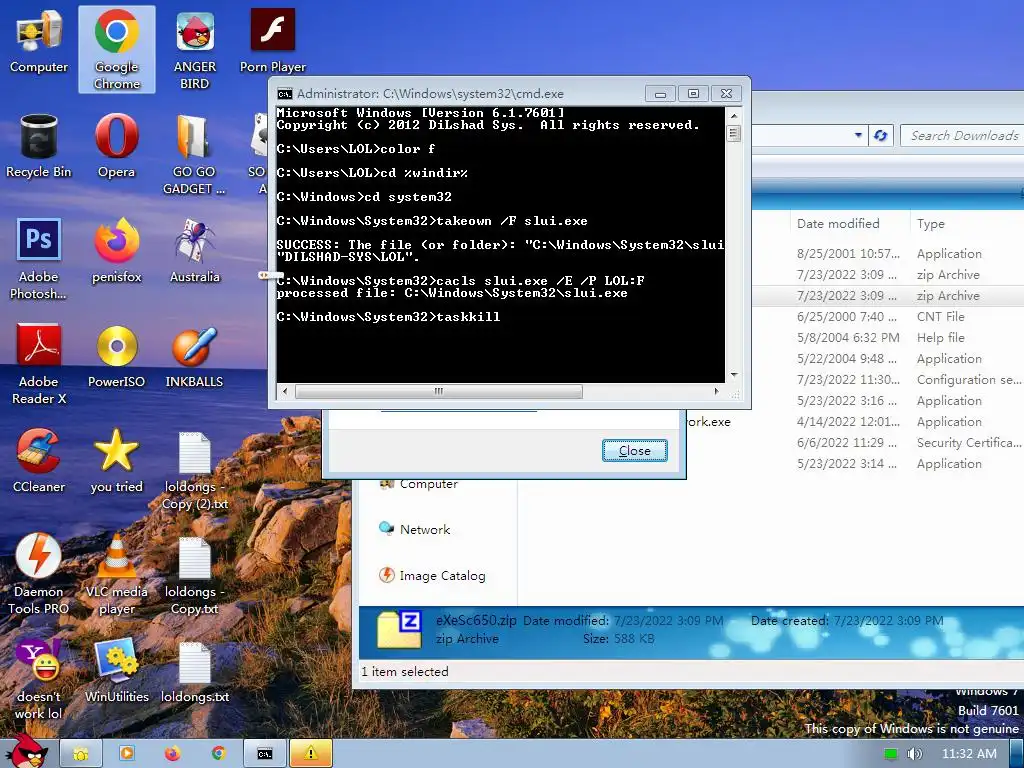Open the GO GO GADGET folder icon

pos(194,155)
